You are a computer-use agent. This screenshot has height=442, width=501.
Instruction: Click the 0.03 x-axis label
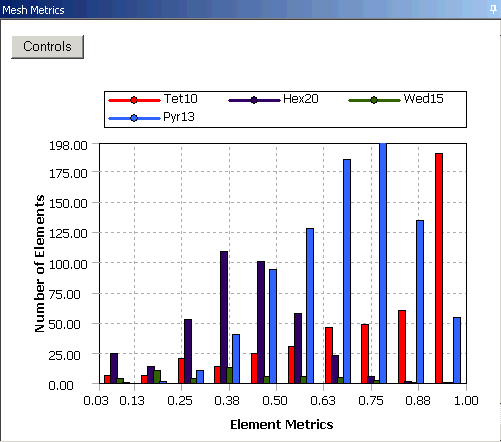(96, 401)
